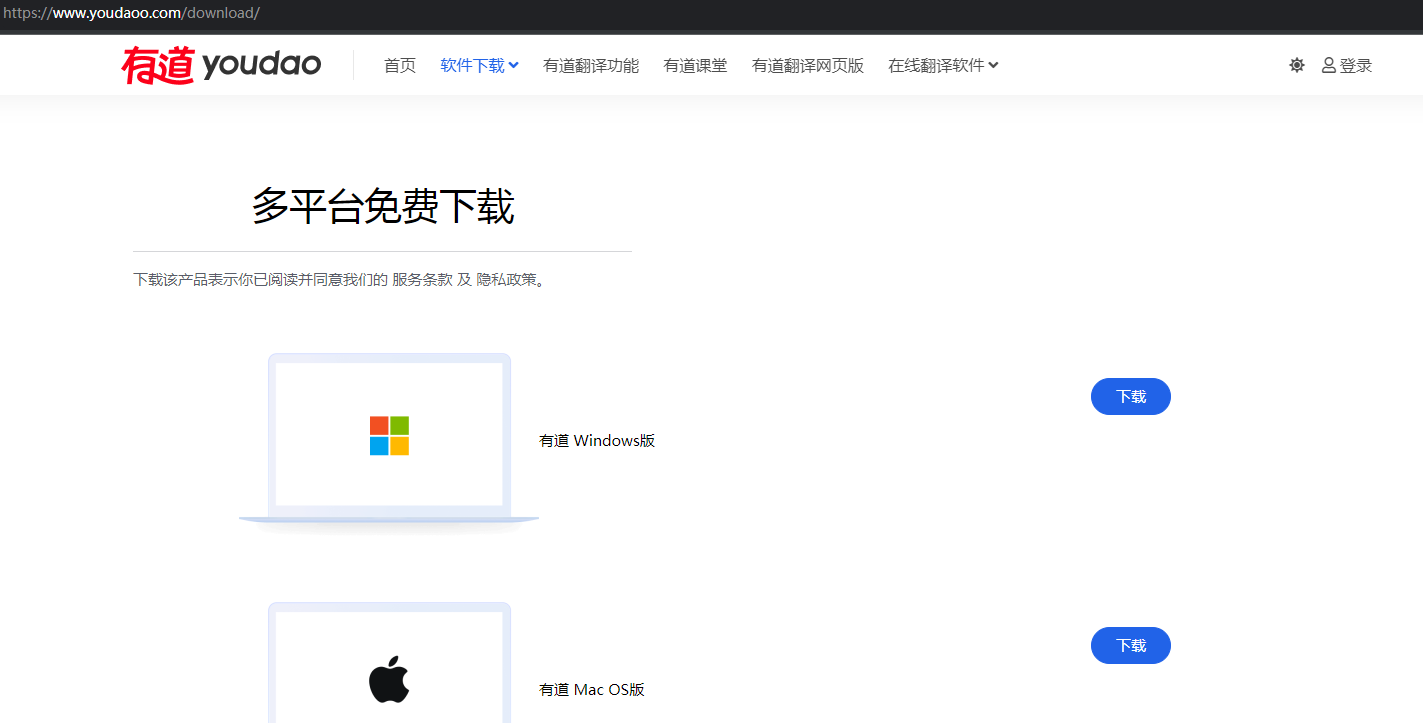The image size is (1423, 723).
Task: Go to 首页 home page
Action: [x=400, y=65]
